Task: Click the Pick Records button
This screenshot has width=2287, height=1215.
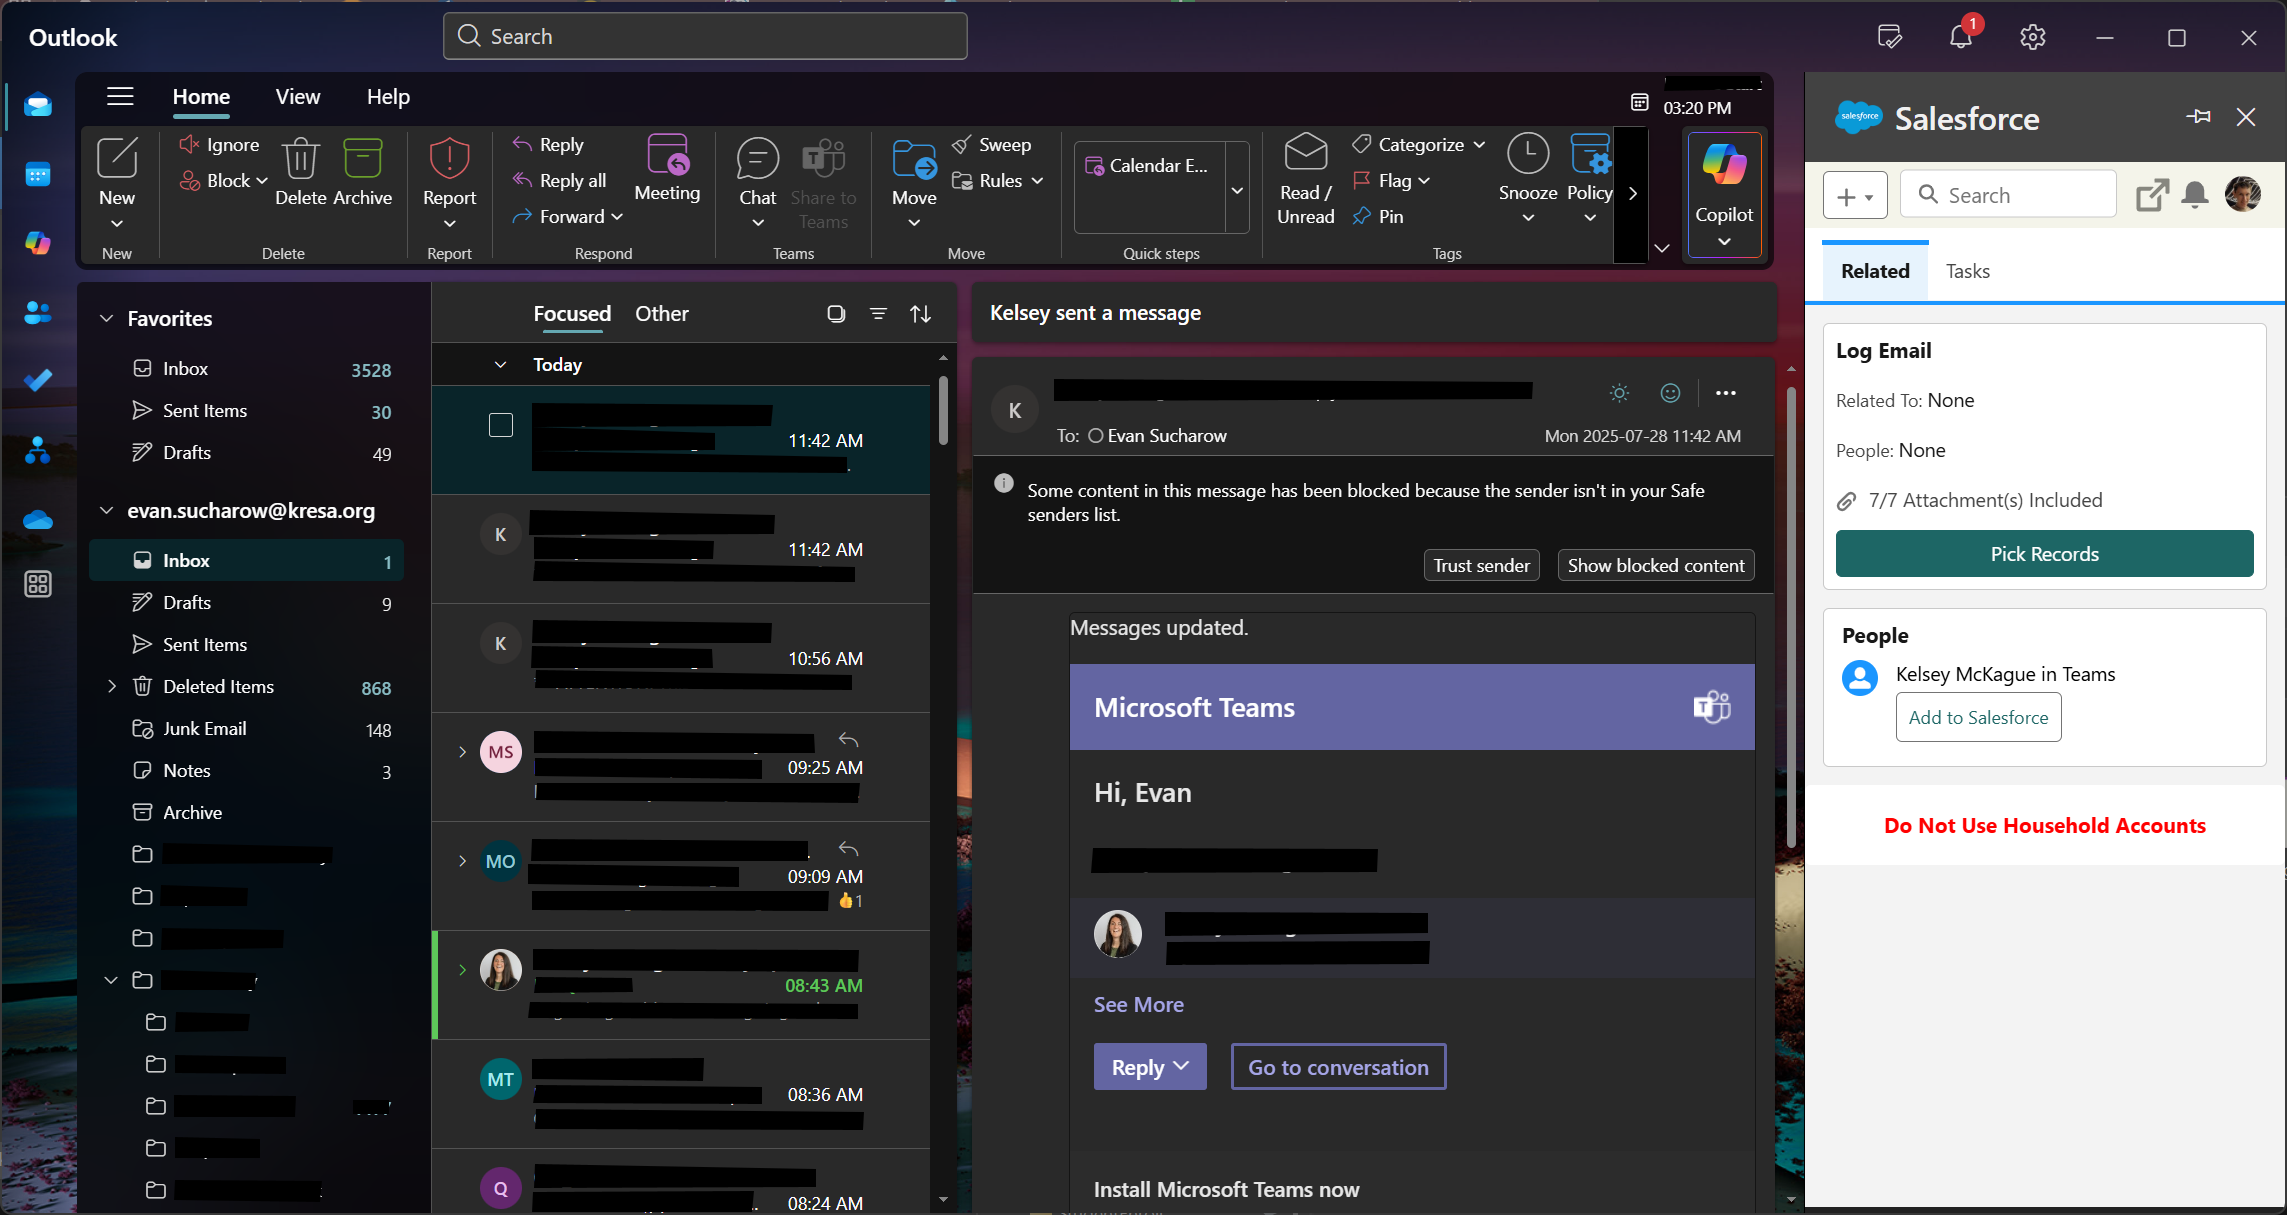Action: point(2044,554)
